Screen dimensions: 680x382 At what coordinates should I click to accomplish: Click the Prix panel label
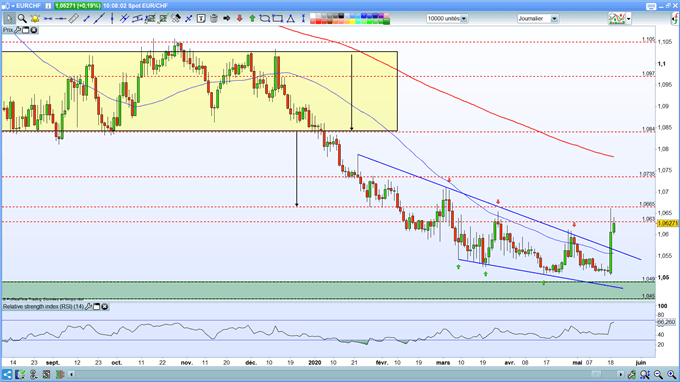(8, 30)
